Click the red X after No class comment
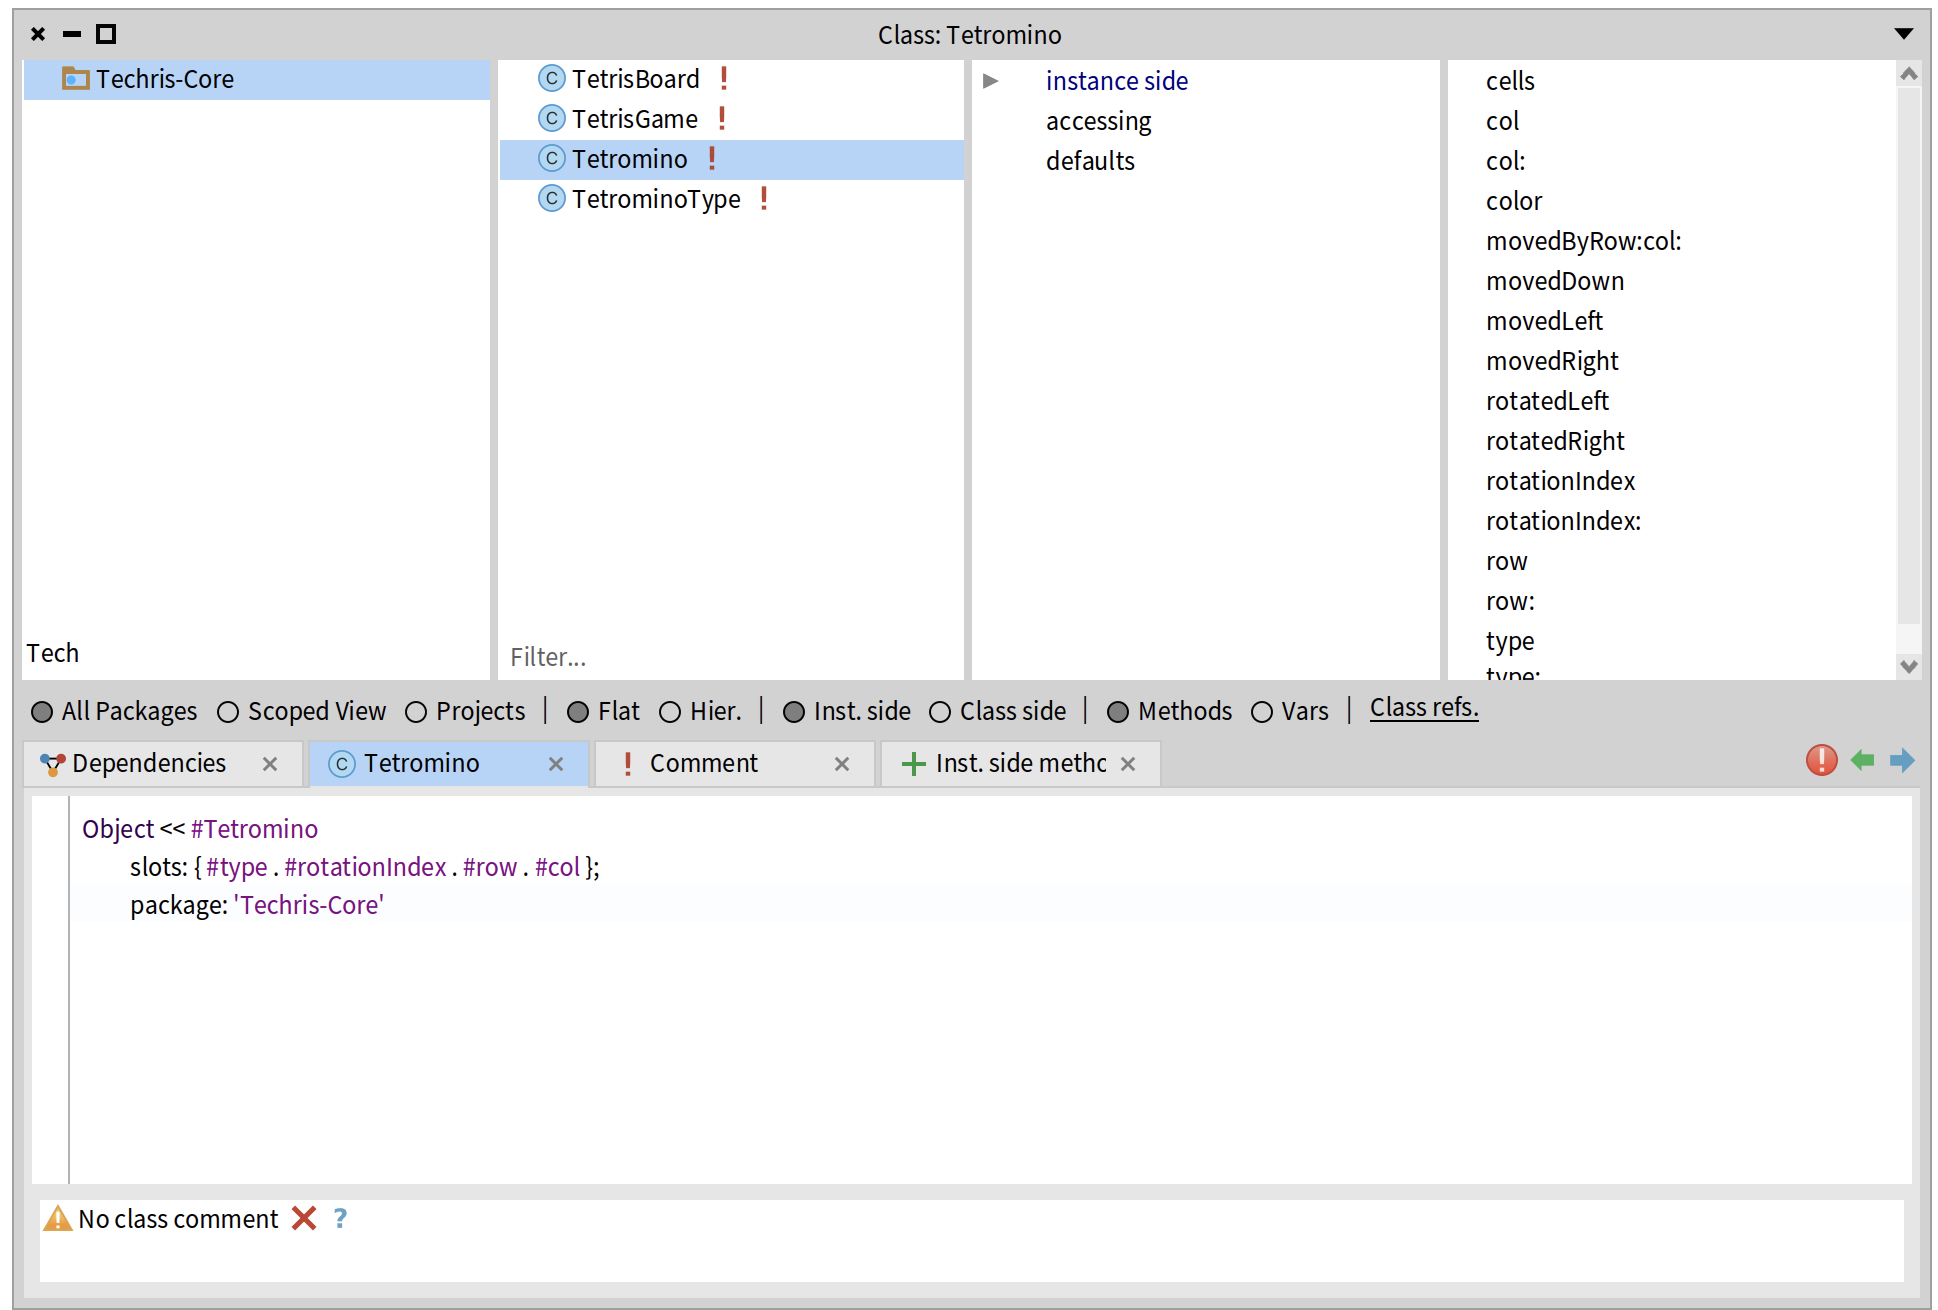 [x=304, y=1218]
